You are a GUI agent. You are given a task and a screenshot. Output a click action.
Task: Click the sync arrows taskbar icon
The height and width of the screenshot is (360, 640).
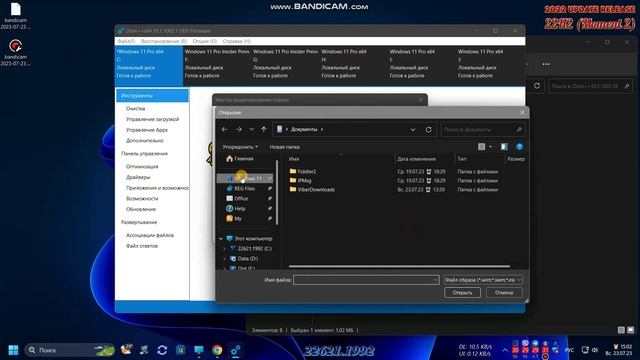[x=162, y=350]
